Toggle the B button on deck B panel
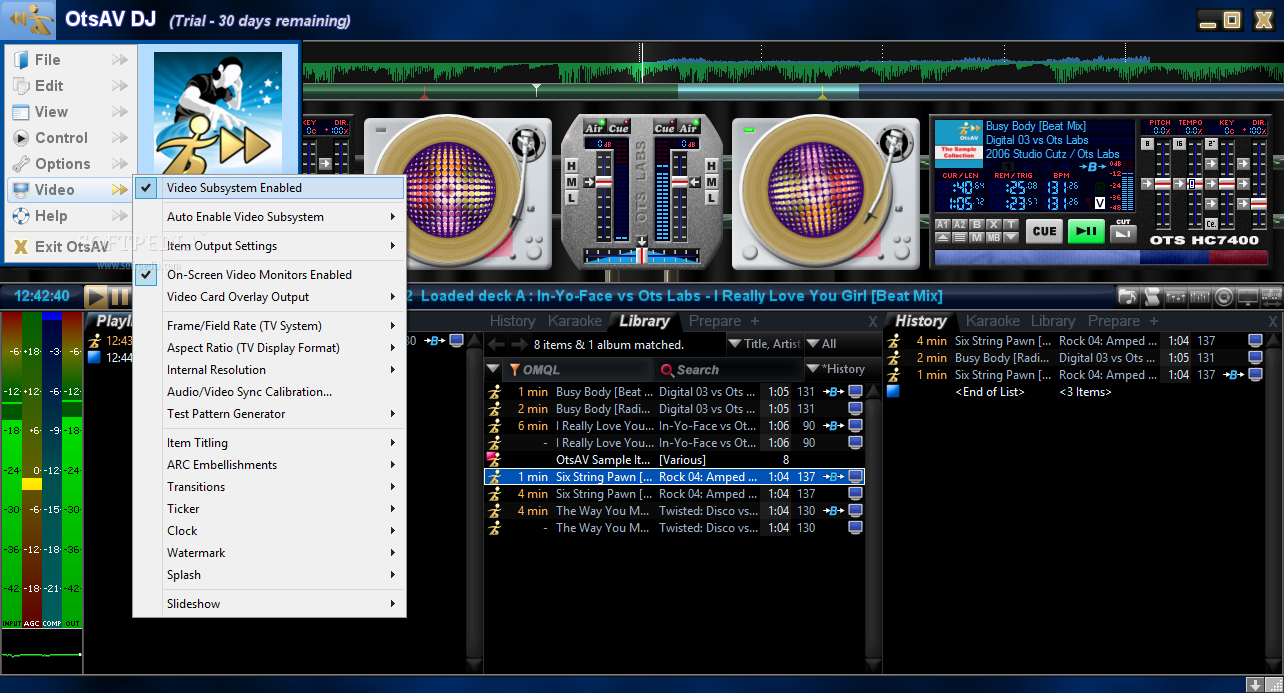 [x=977, y=225]
